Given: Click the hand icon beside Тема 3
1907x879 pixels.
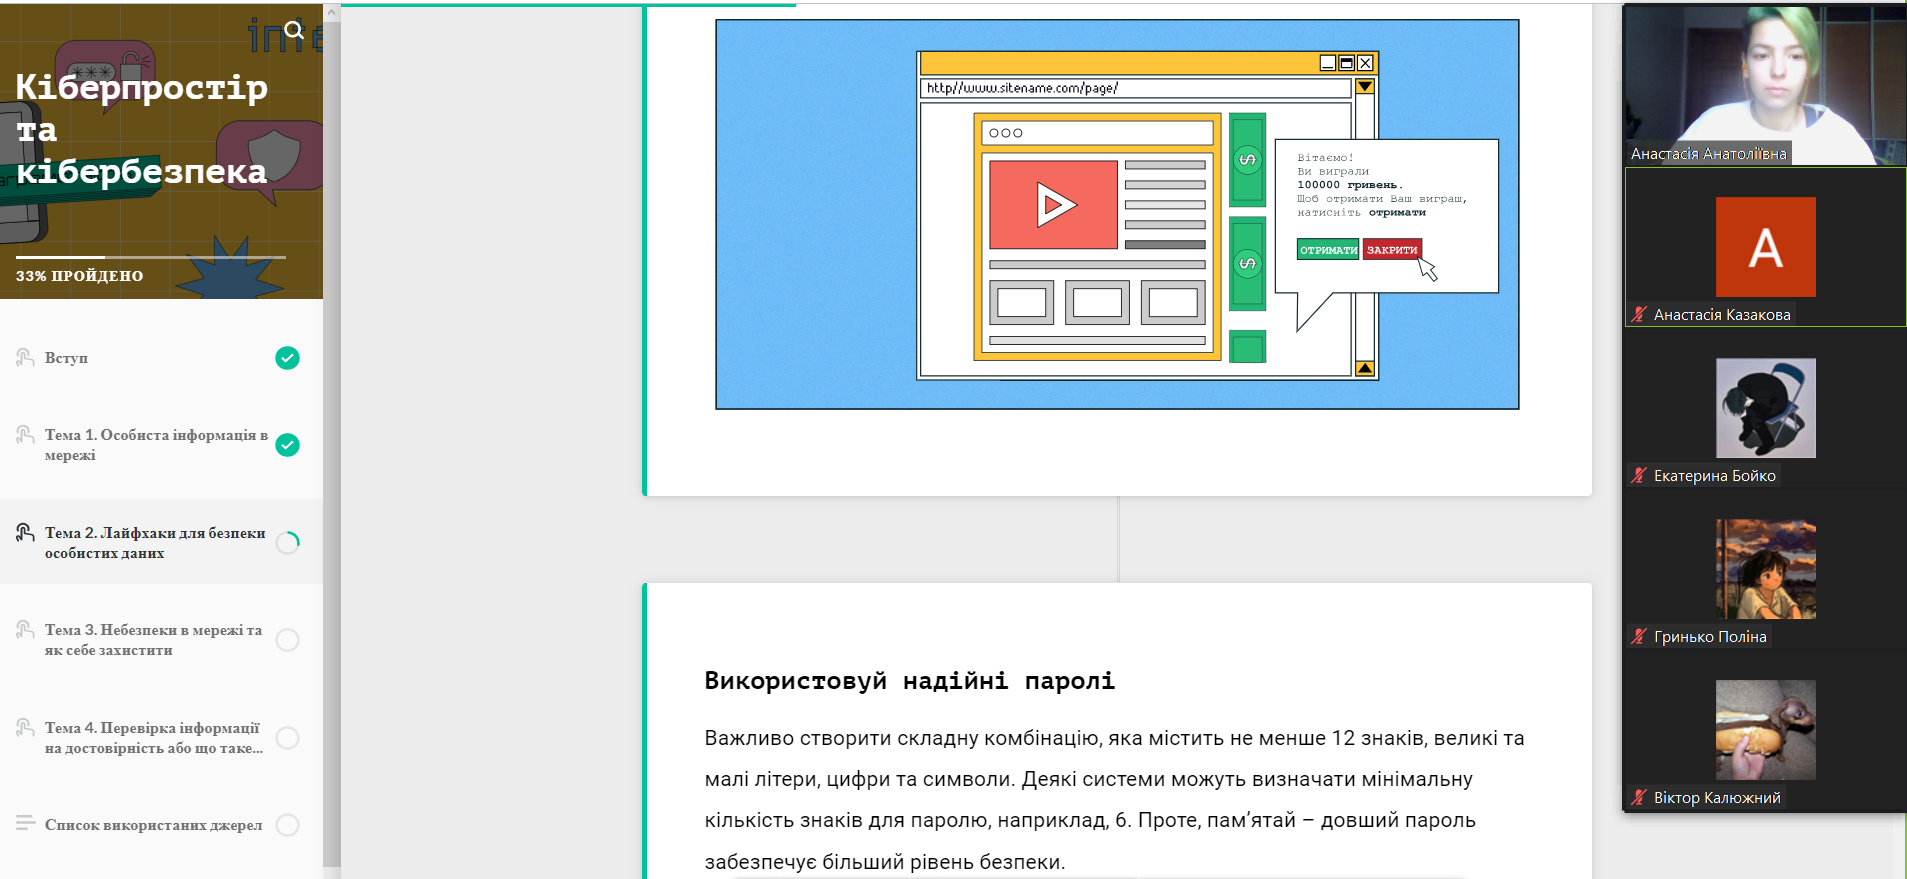Looking at the screenshot, I should coord(25,630).
